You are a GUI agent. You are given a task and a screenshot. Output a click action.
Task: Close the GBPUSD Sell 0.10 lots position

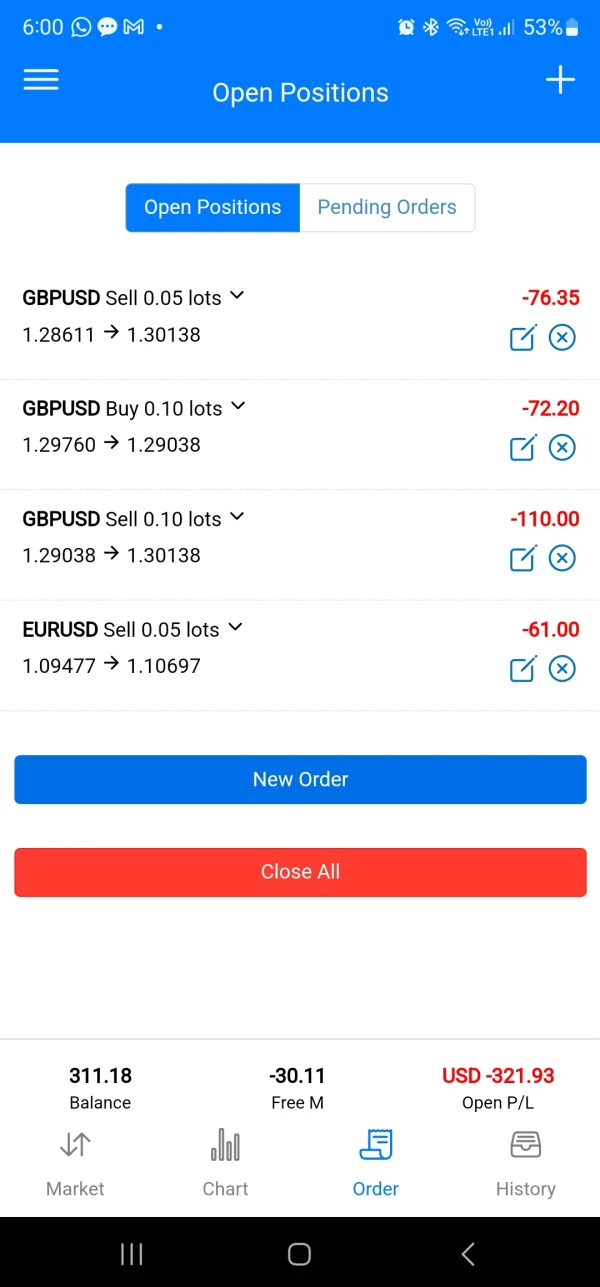pos(562,557)
